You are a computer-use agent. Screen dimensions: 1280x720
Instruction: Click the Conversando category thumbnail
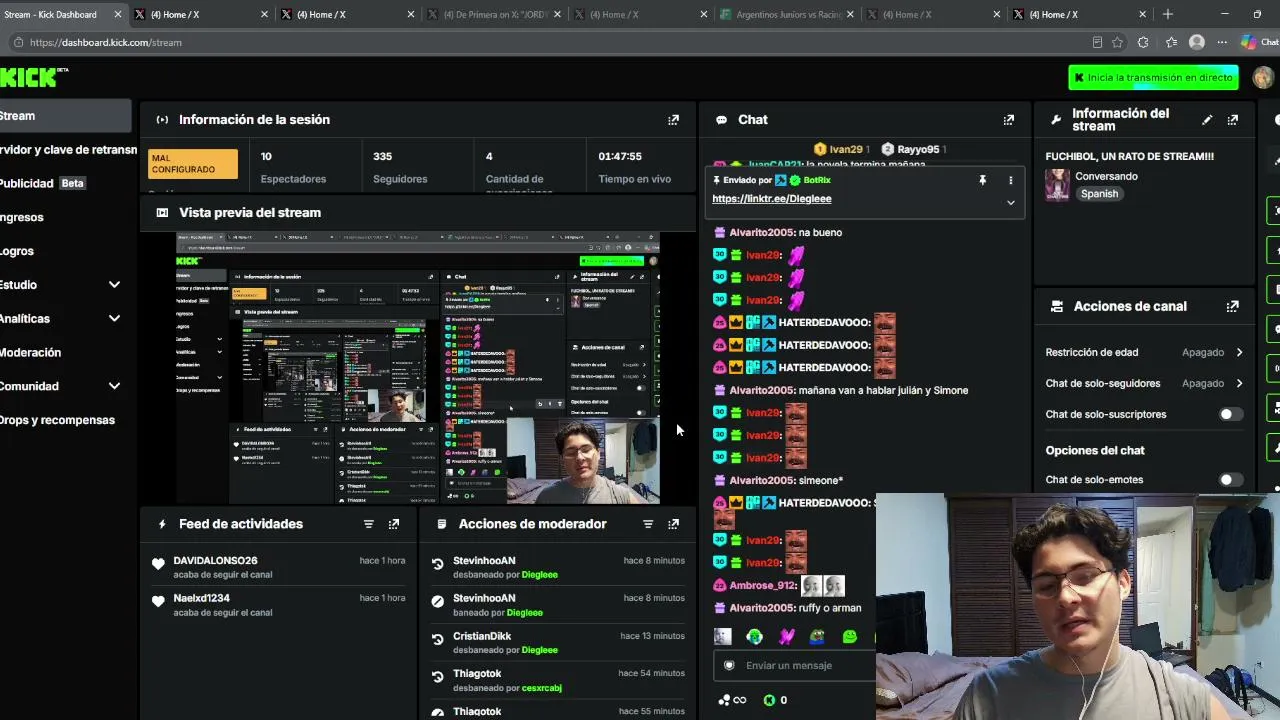point(1057,185)
